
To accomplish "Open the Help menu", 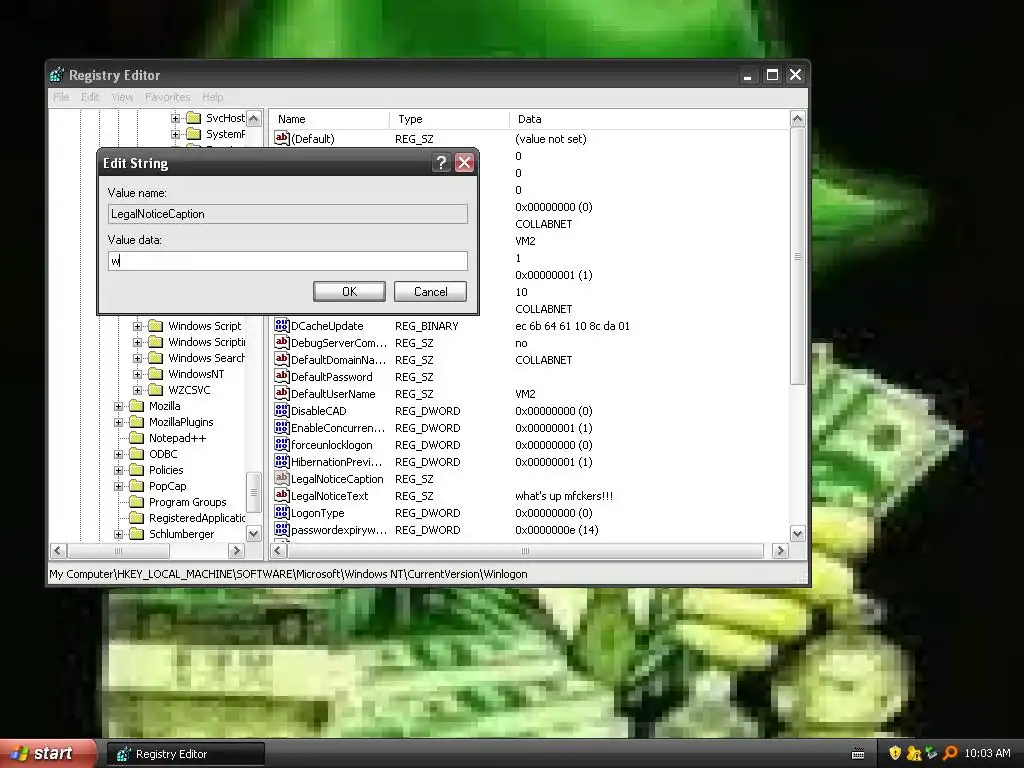I will [x=212, y=97].
